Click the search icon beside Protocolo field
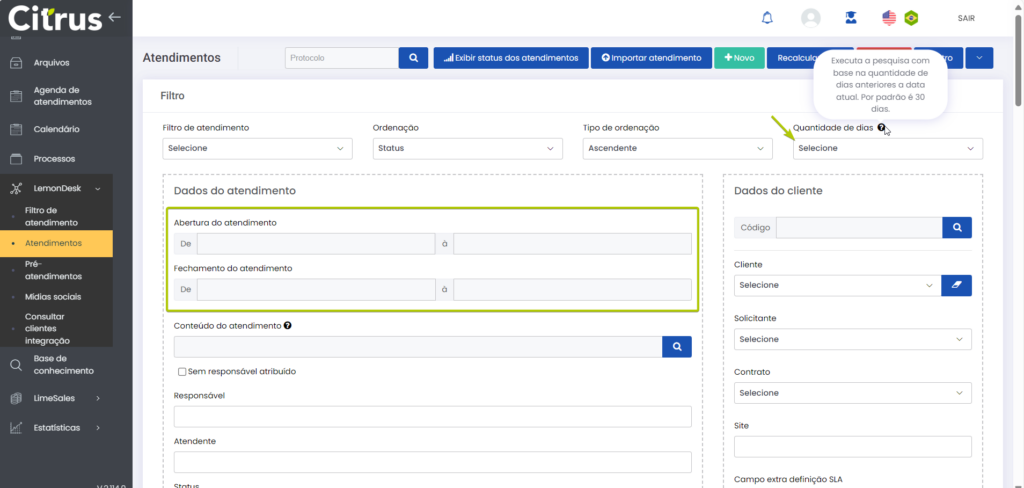 coord(413,58)
